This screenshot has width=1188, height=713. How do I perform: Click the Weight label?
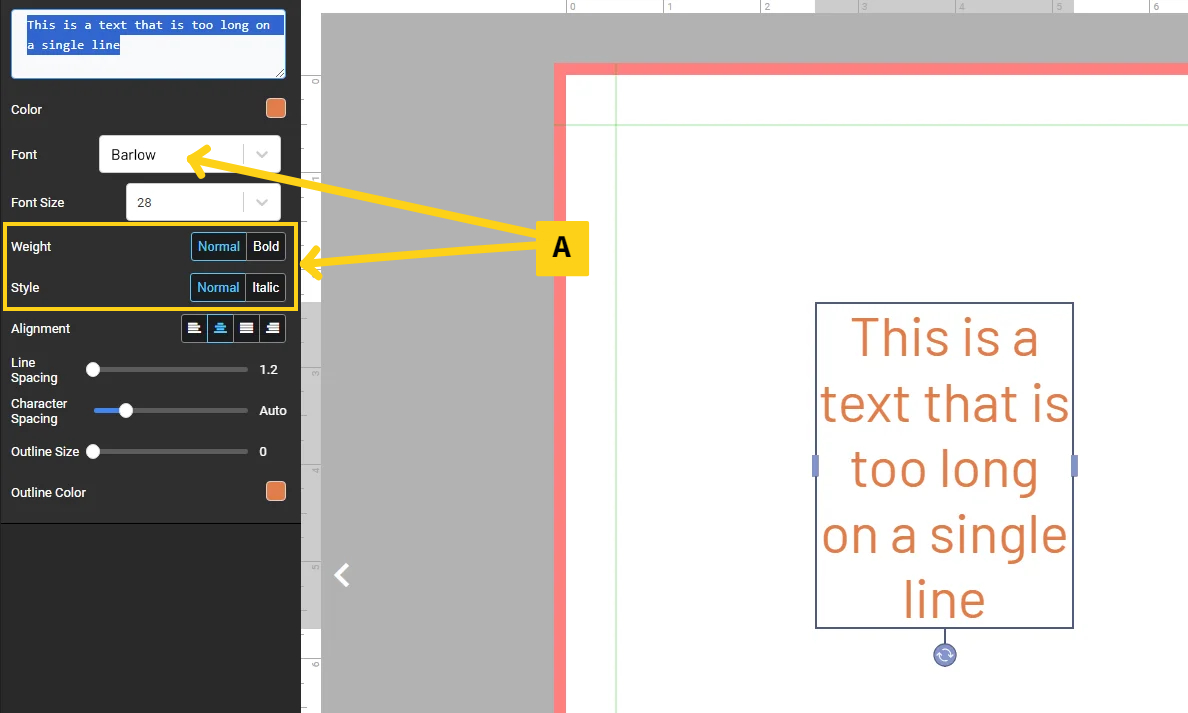(31, 246)
